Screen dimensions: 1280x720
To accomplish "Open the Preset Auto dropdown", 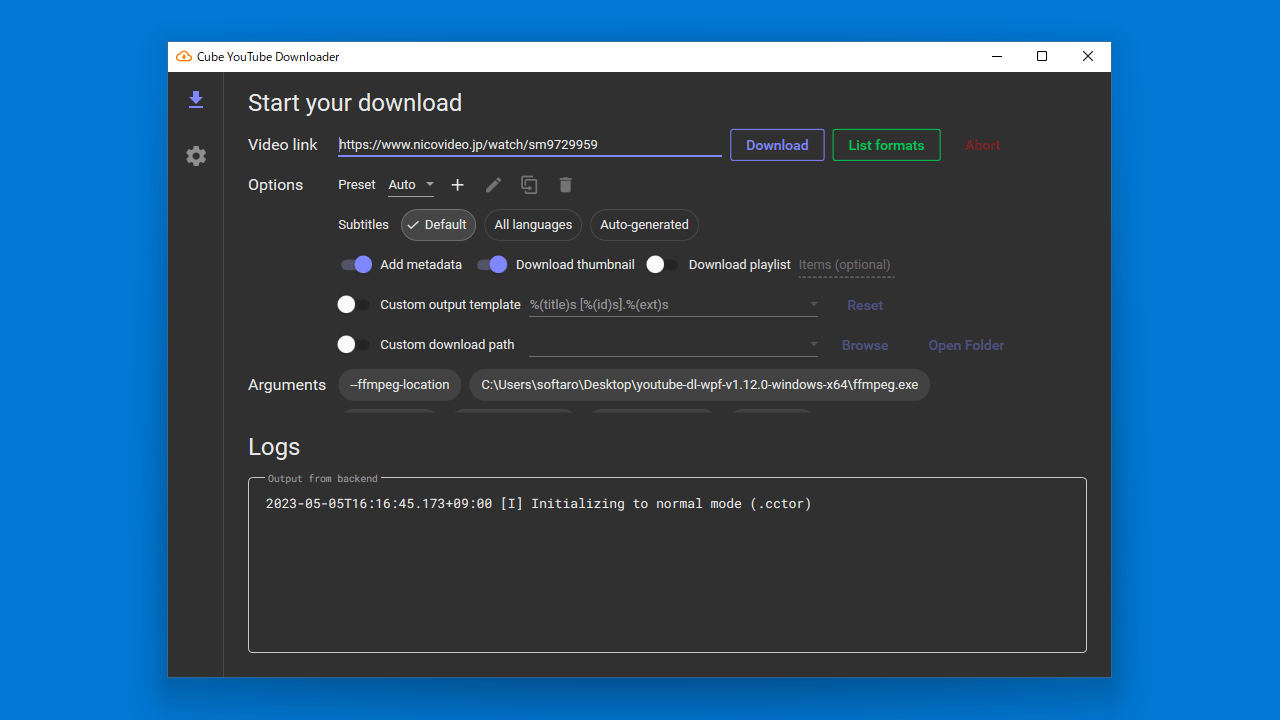I will coord(411,185).
